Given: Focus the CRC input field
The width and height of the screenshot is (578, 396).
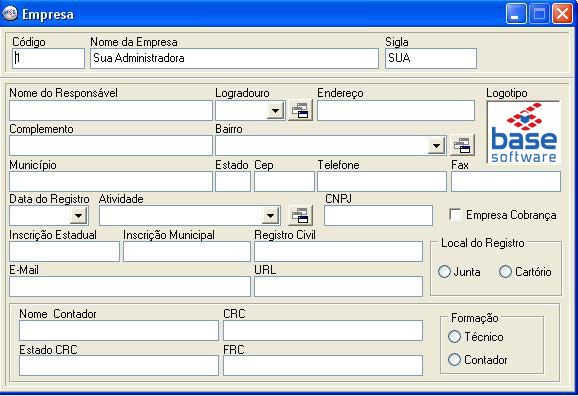Looking at the screenshot, I should pos(323,330).
